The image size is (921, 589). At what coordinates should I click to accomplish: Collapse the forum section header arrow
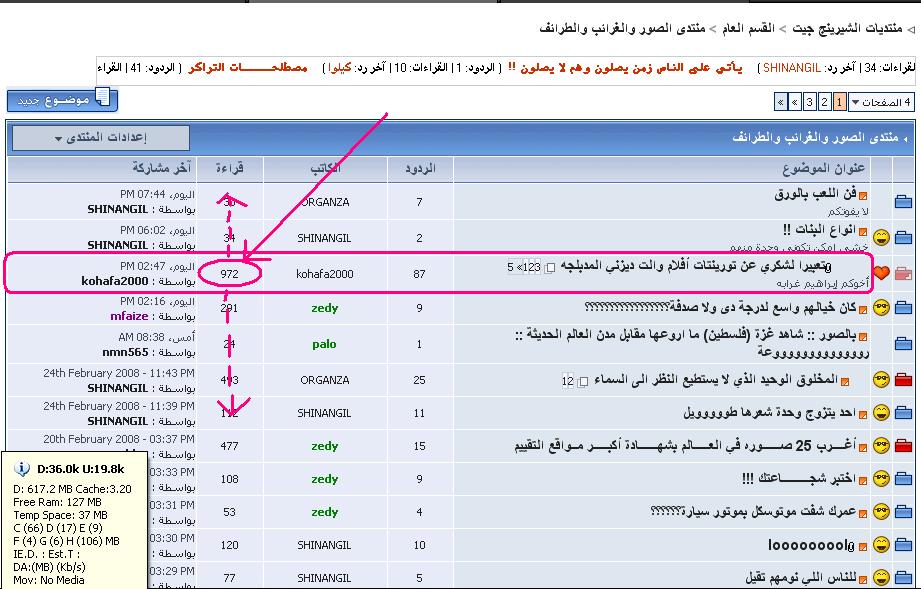point(906,137)
